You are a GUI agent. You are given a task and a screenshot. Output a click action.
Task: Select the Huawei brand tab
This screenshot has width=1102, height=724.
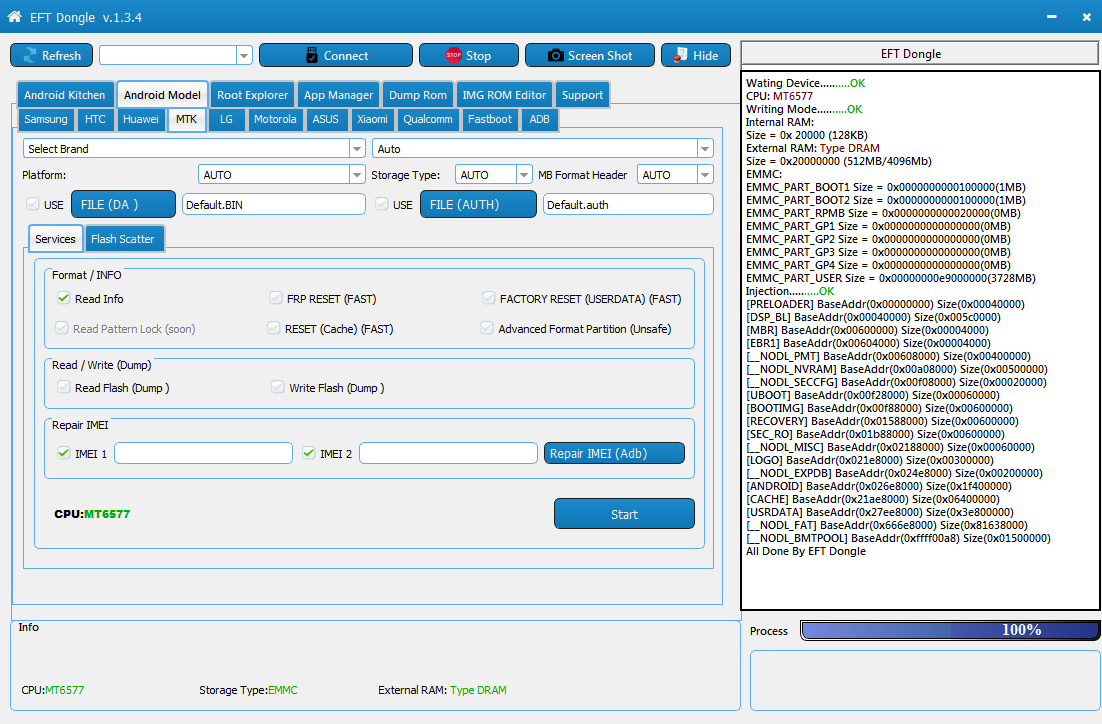(141, 119)
